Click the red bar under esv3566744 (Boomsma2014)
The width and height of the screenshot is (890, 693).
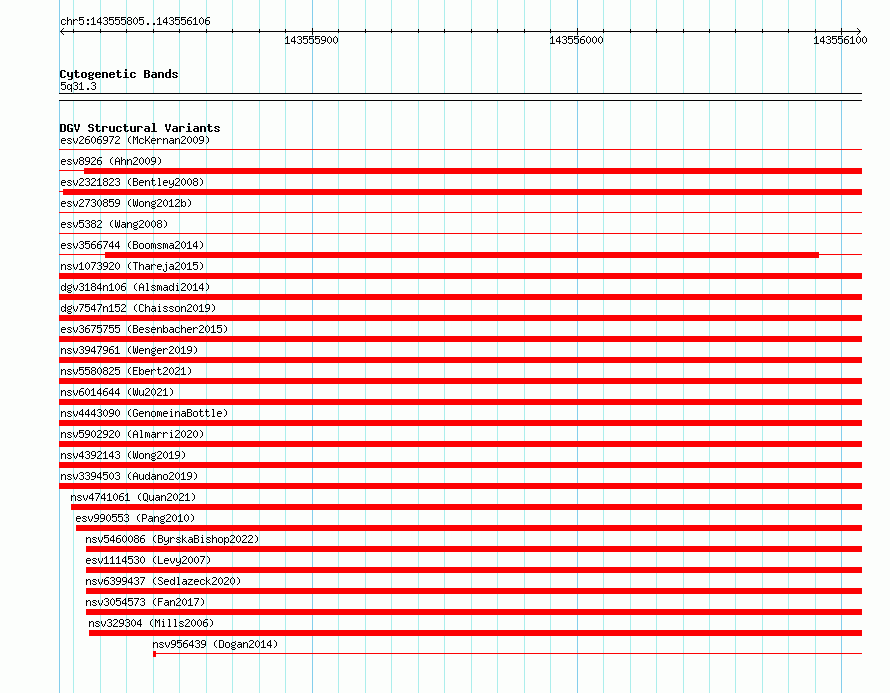coord(462,255)
